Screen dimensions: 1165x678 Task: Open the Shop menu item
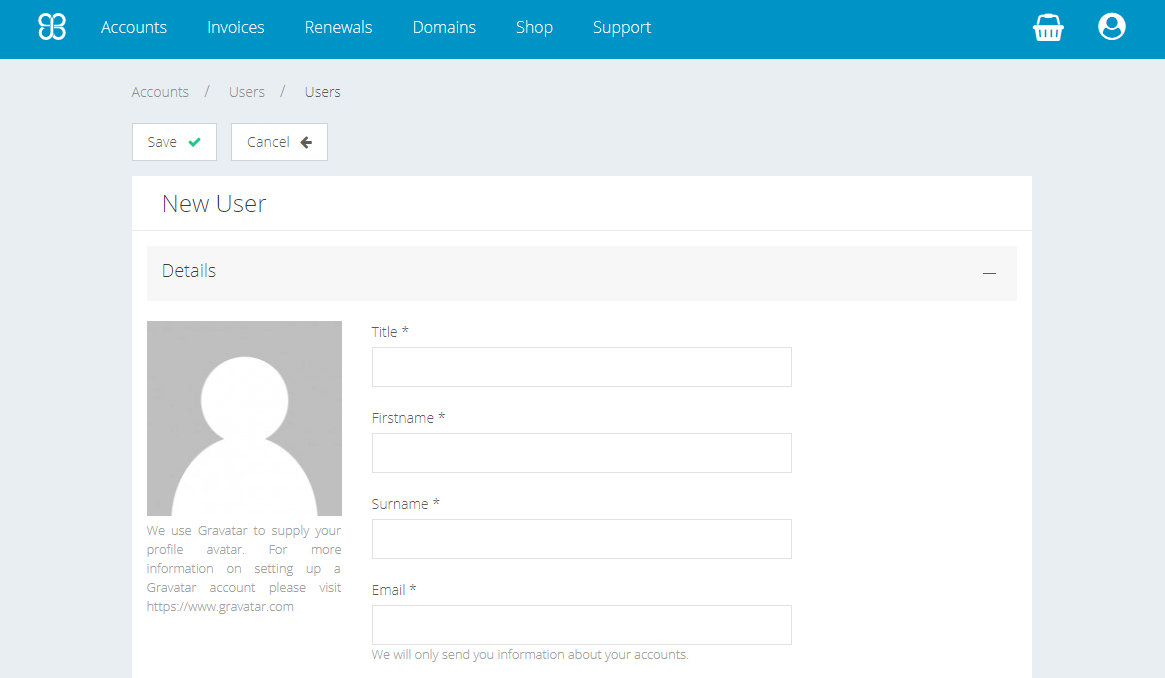pos(534,27)
